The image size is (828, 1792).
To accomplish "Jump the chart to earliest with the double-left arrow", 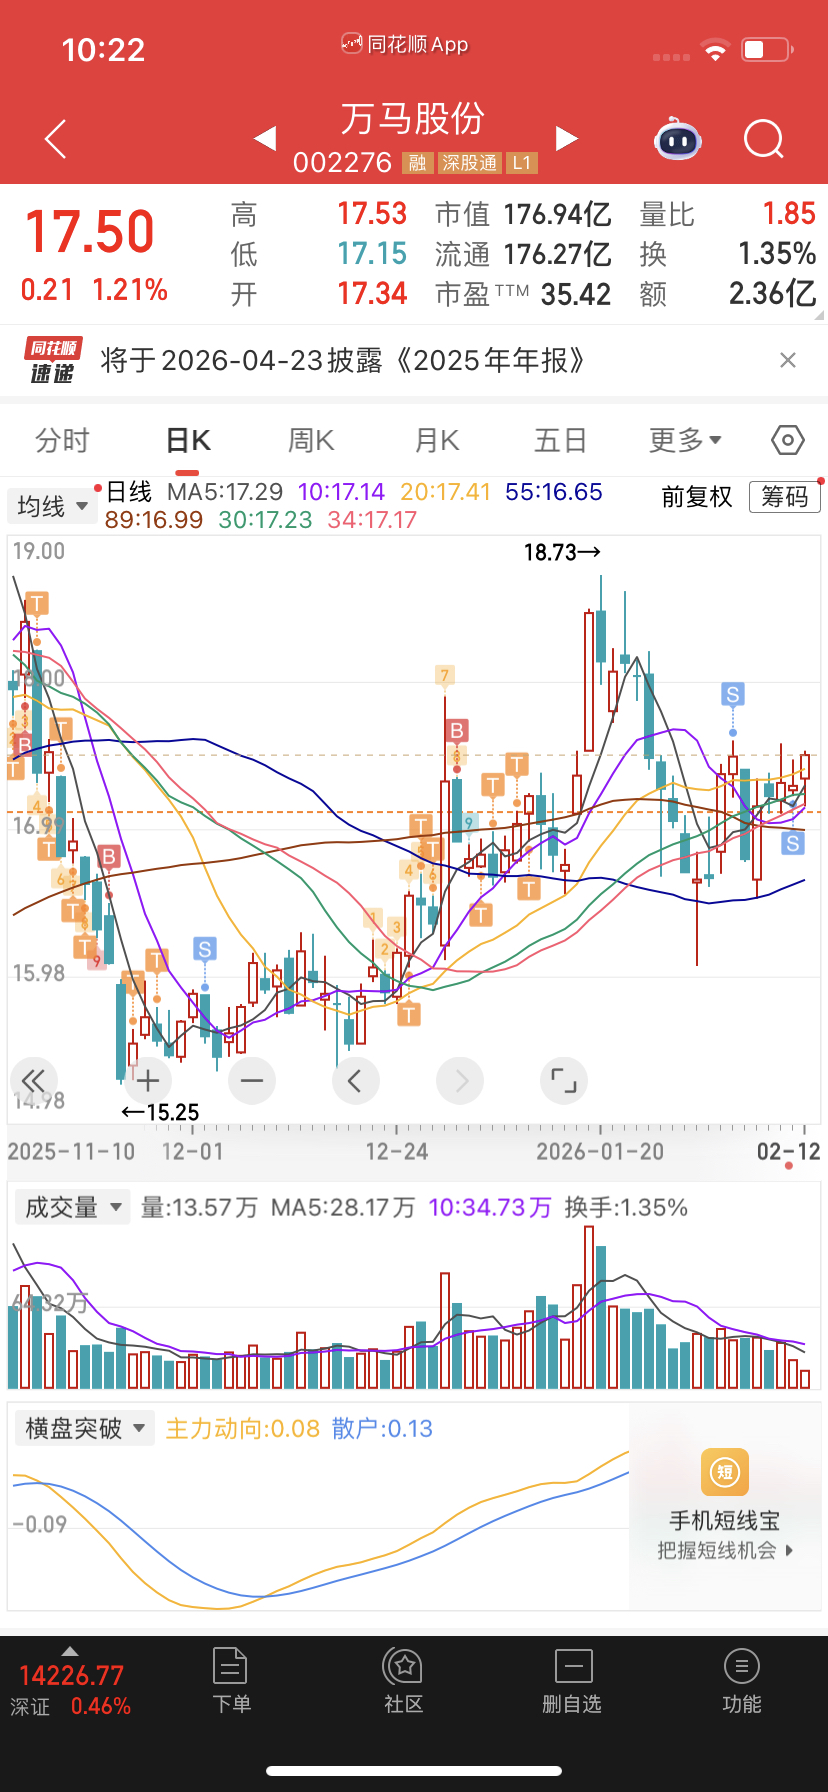I will coord(33,1080).
